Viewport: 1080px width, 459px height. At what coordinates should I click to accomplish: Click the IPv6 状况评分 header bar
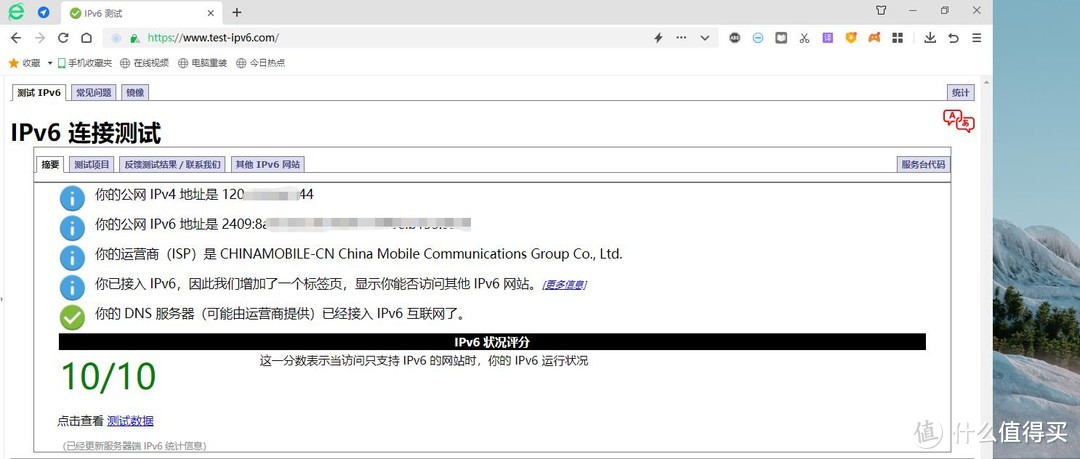[x=492, y=342]
